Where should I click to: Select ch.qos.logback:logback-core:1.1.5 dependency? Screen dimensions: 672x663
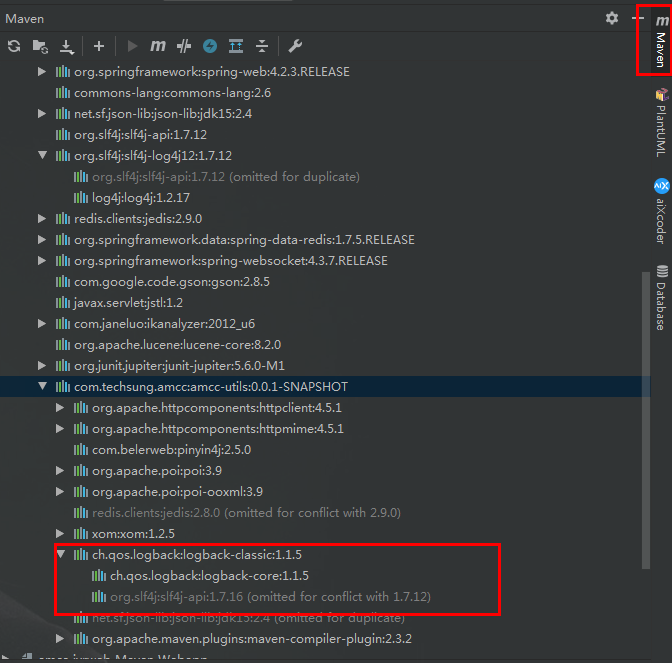point(209,576)
